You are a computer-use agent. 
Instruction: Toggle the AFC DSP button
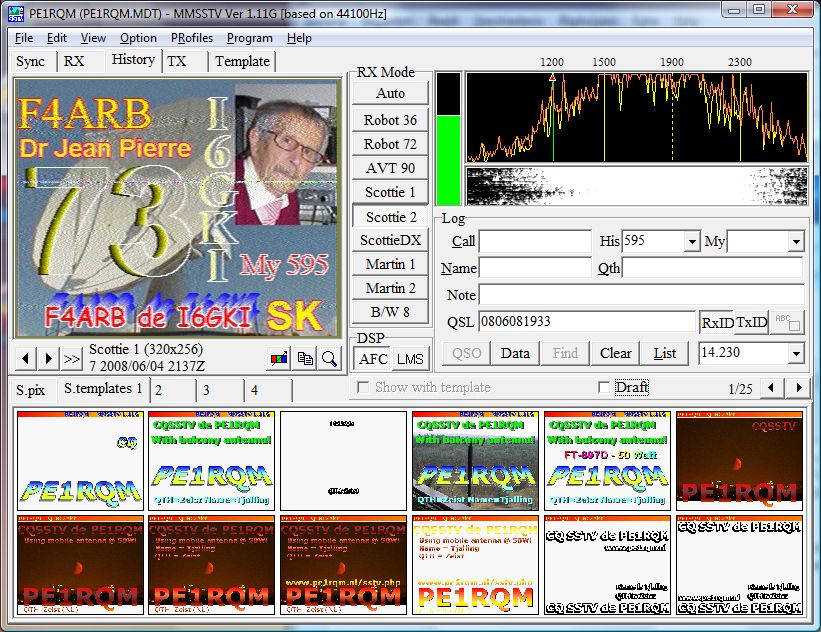tap(374, 359)
